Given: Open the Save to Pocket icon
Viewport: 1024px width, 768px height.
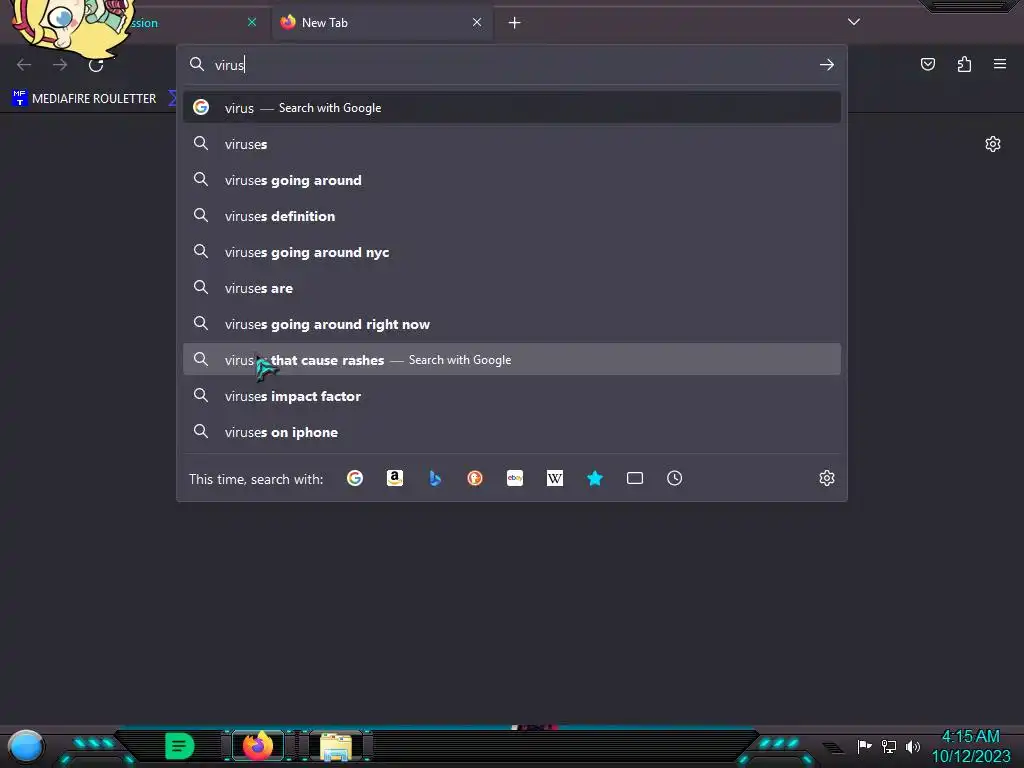Looking at the screenshot, I should 927,64.
